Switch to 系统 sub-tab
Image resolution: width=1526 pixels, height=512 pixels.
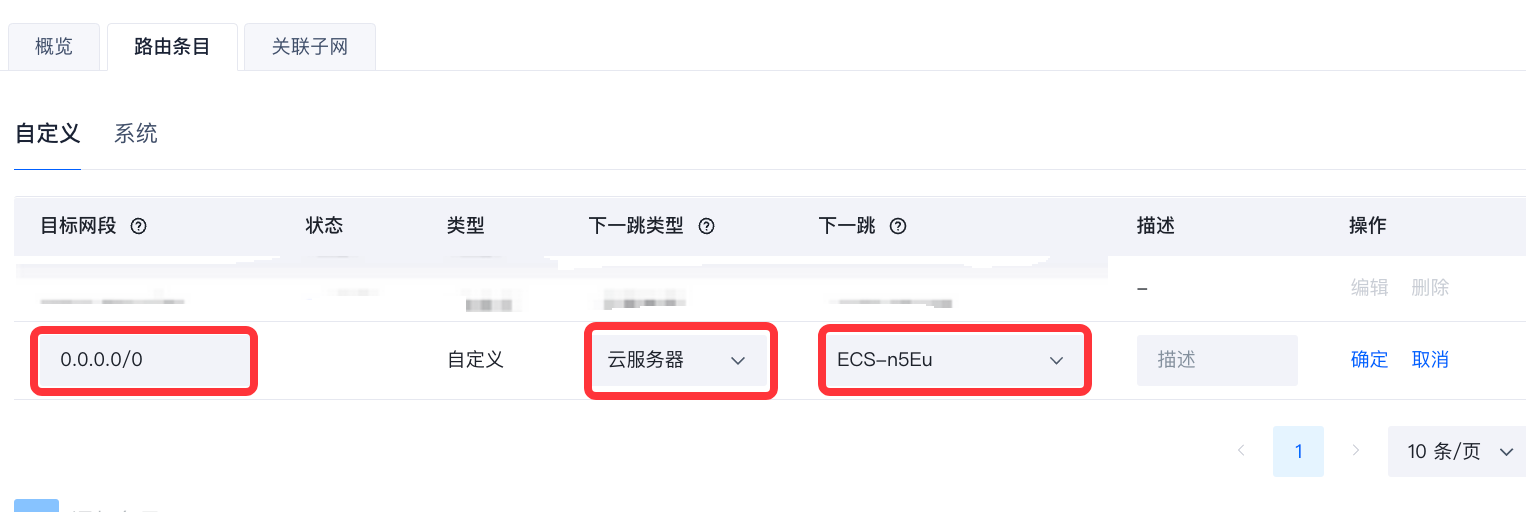[x=136, y=134]
